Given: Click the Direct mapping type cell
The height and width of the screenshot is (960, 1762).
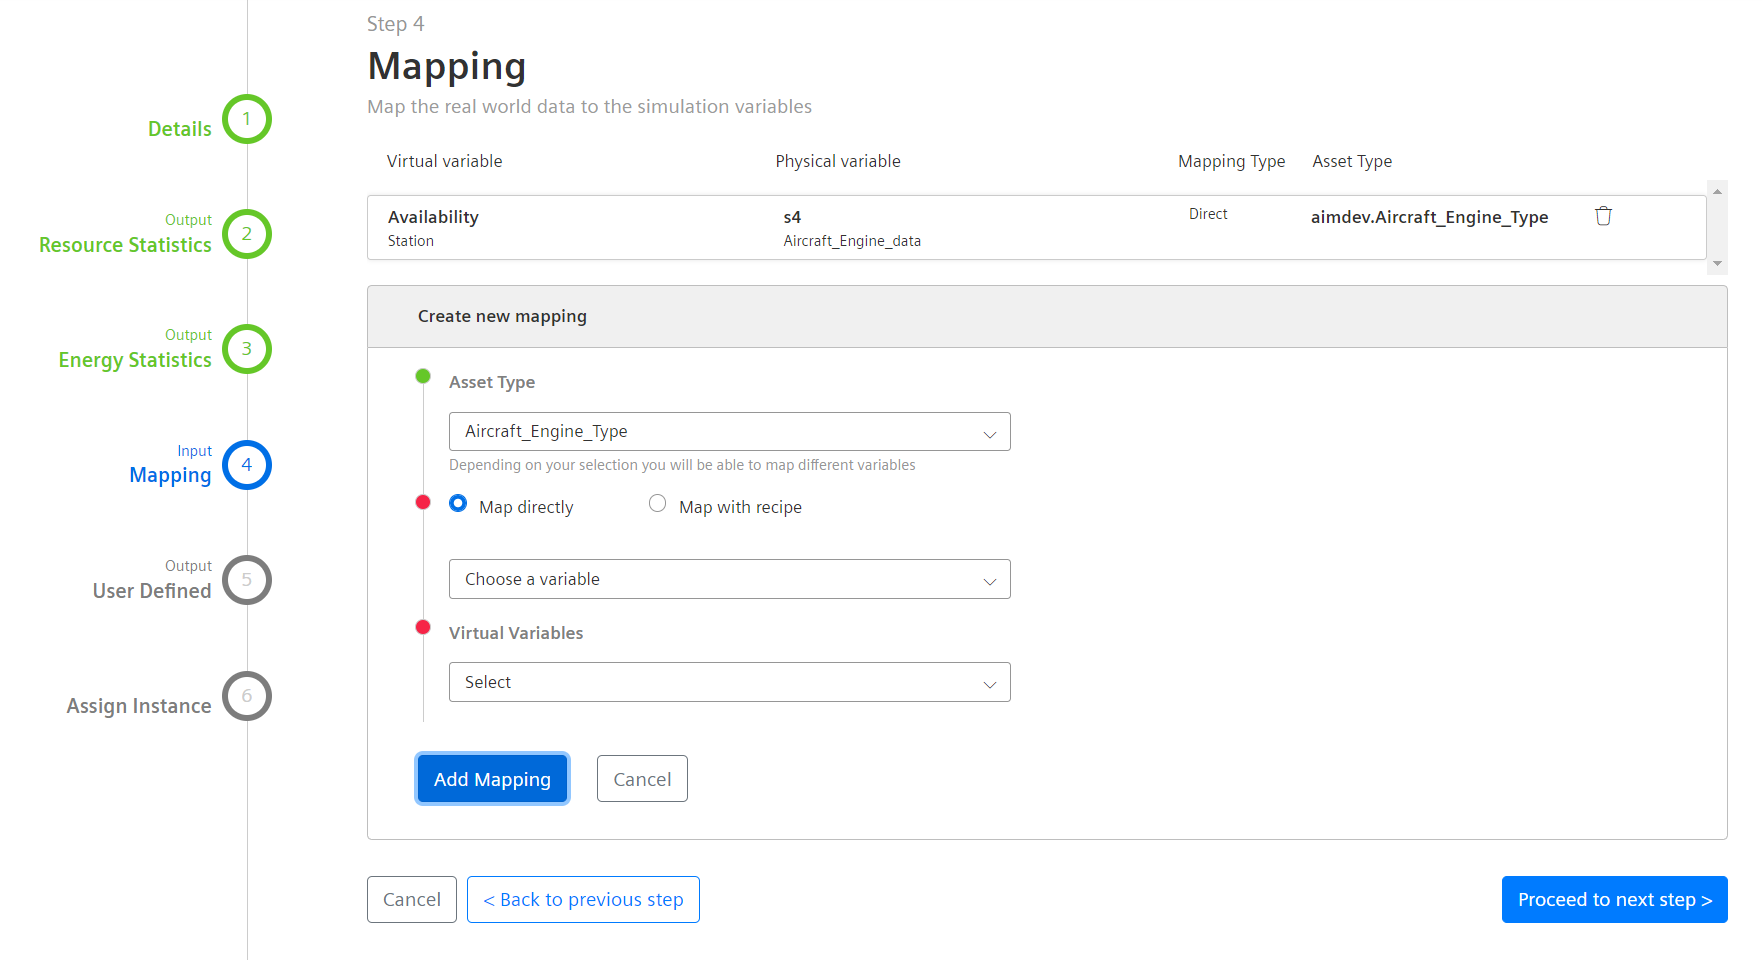Looking at the screenshot, I should tap(1208, 214).
